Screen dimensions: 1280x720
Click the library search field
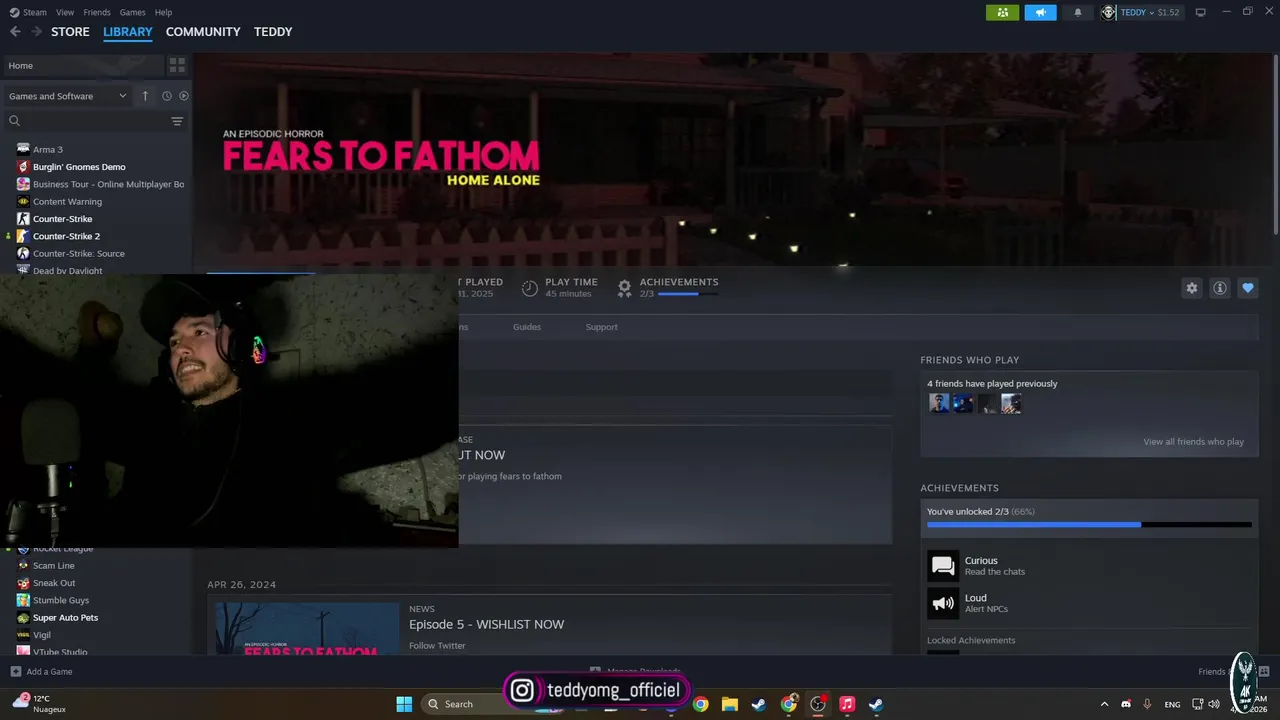tap(87, 121)
